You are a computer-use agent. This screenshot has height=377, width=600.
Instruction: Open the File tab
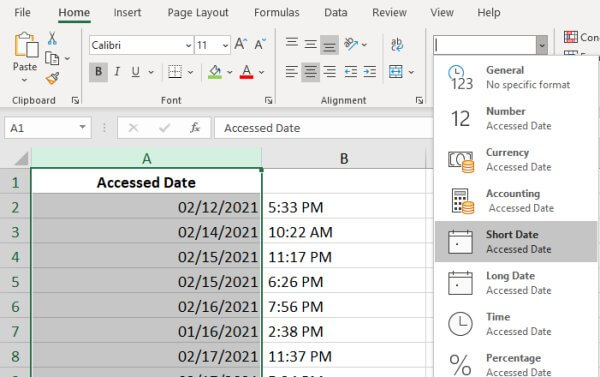22,13
